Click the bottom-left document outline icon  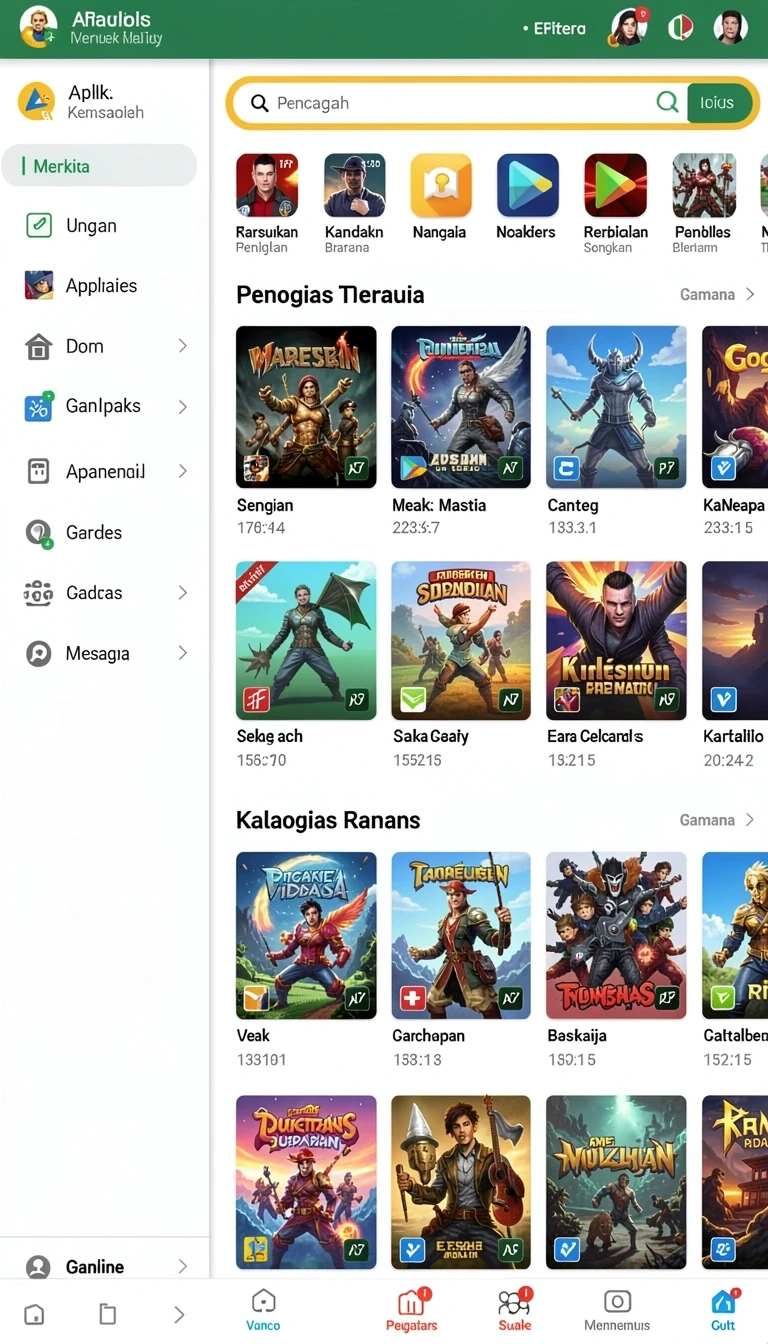[x=108, y=1314]
